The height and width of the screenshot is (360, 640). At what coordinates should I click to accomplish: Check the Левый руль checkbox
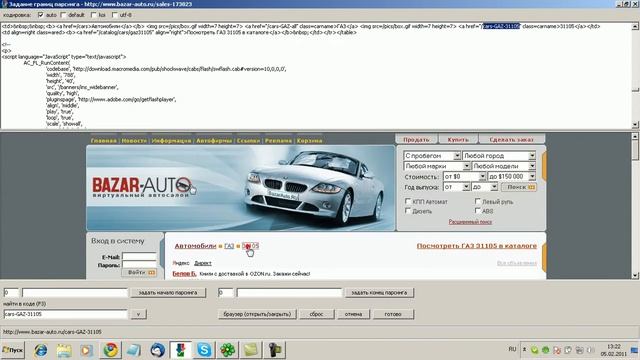click(x=478, y=201)
